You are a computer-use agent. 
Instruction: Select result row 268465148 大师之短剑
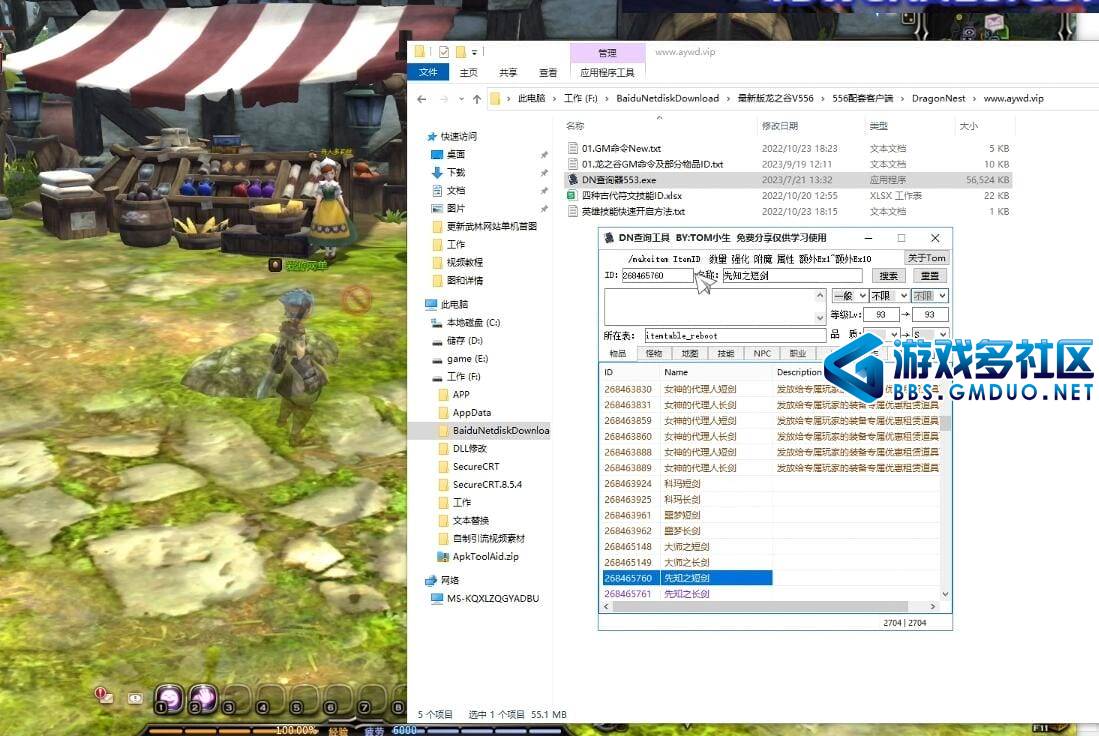coord(770,547)
